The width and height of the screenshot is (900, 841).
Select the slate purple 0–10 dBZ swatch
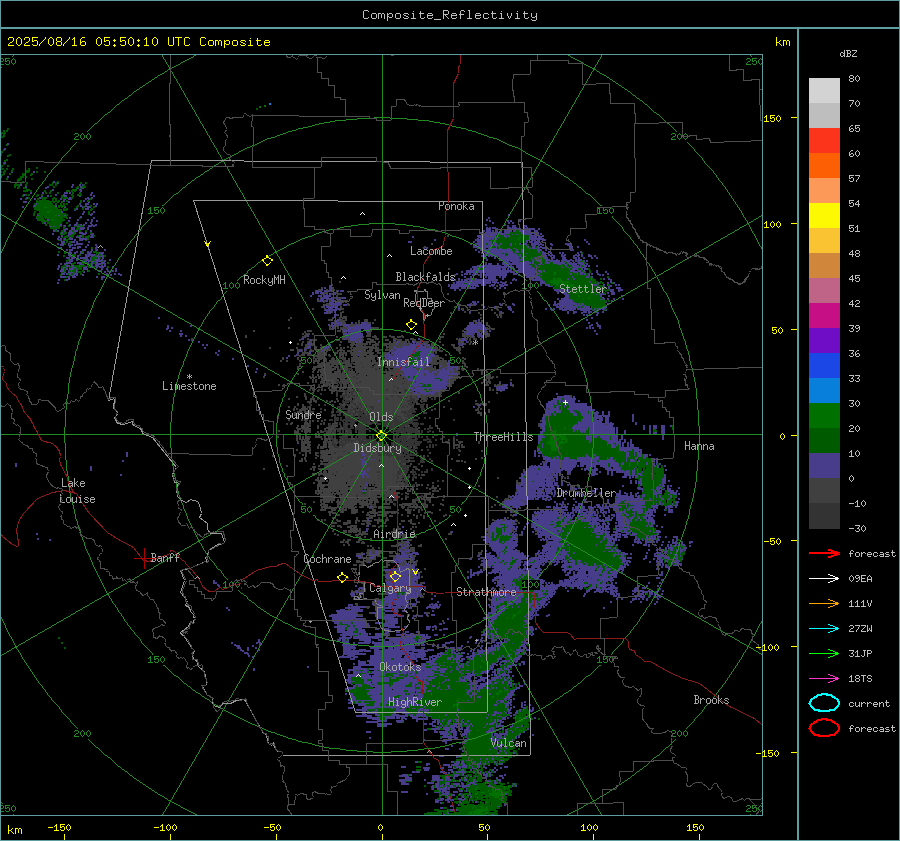(824, 466)
